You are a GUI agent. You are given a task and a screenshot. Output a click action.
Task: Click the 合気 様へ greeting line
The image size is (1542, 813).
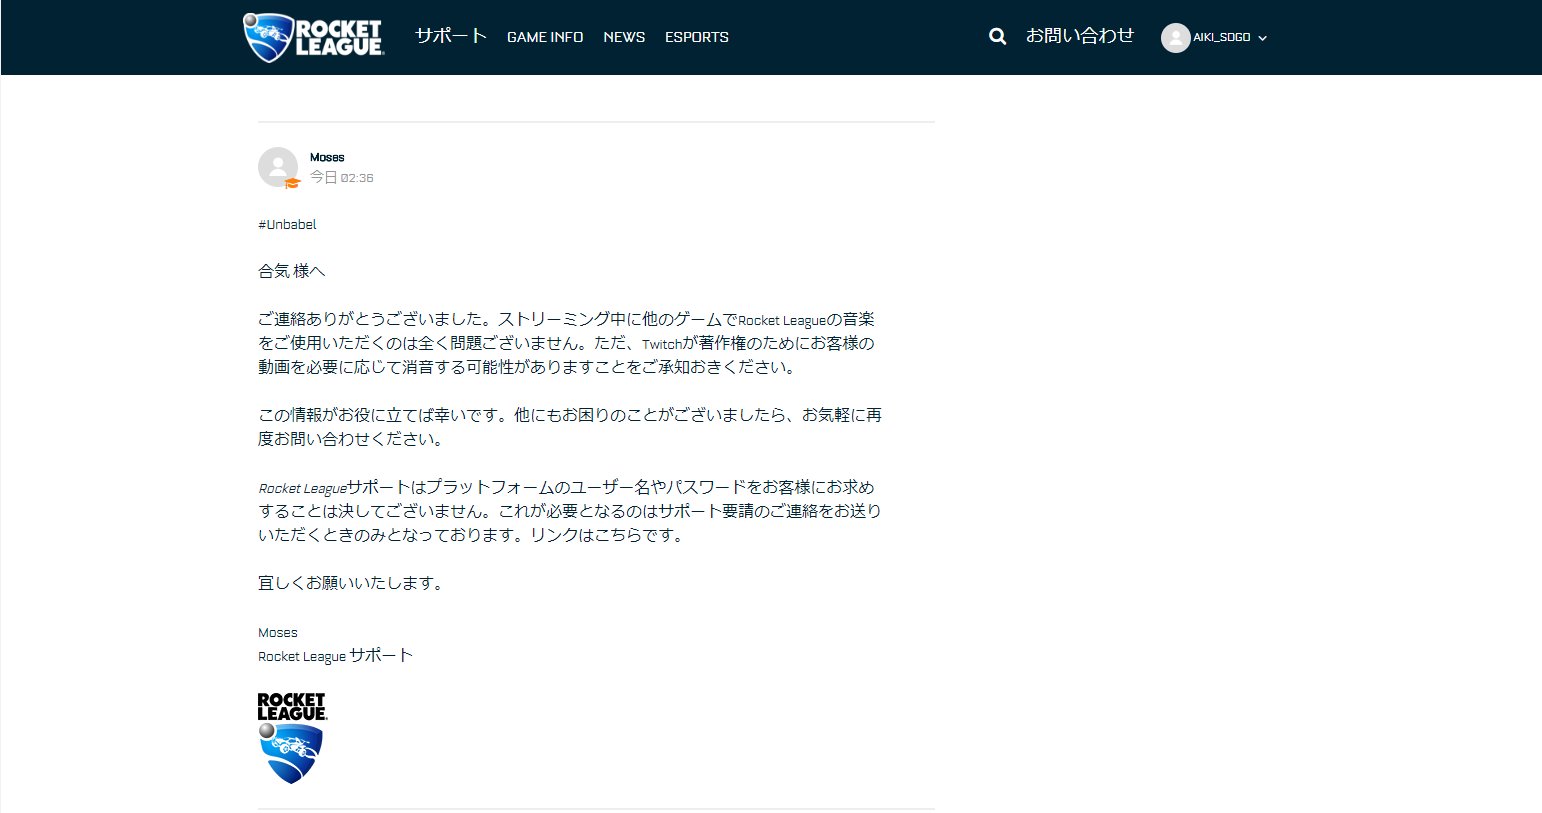click(292, 271)
